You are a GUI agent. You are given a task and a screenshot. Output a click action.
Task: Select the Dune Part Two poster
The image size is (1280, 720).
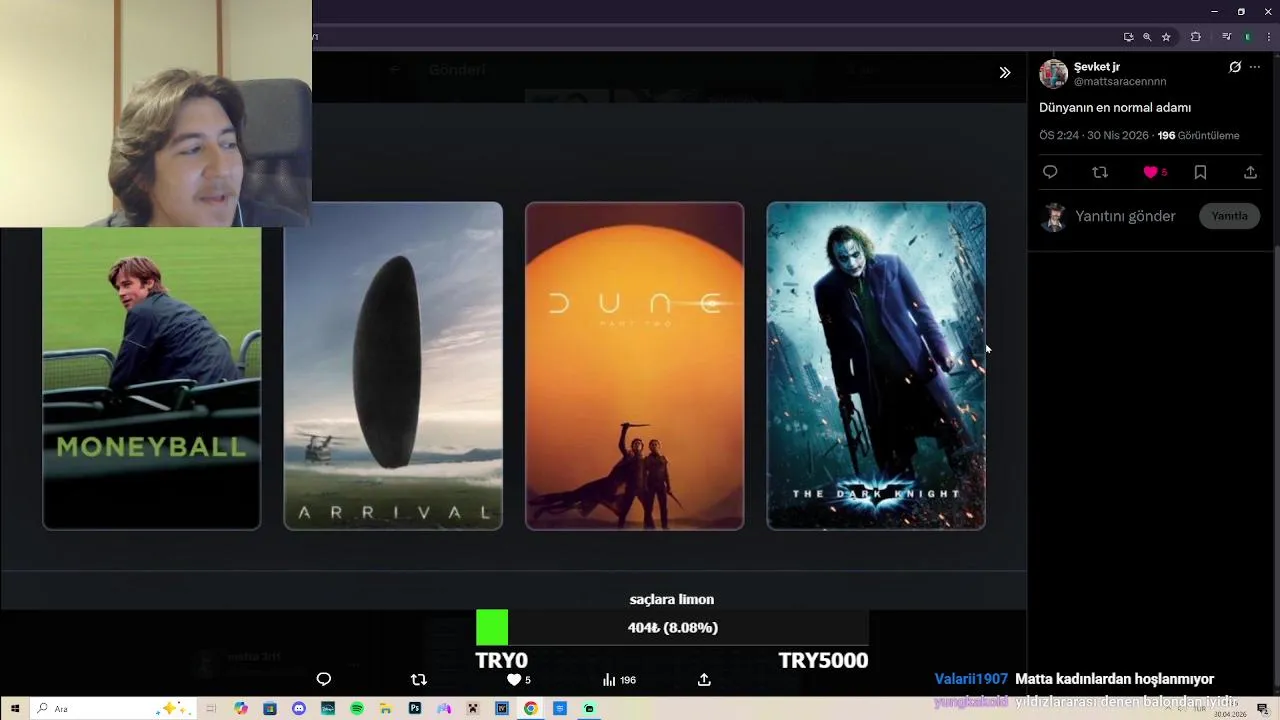[x=635, y=366]
